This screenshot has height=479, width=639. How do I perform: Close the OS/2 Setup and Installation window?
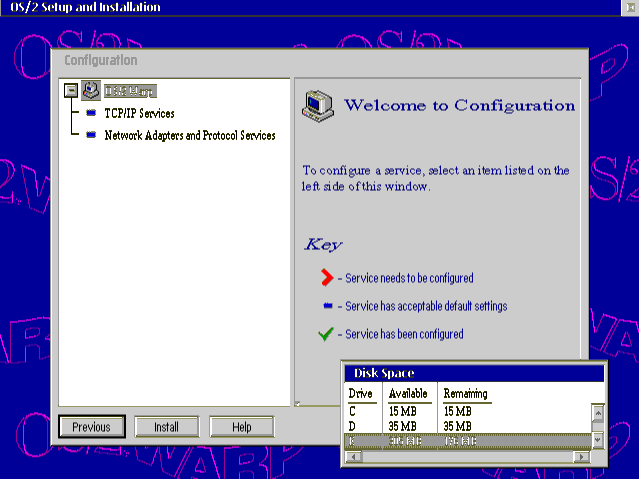(x=630, y=8)
